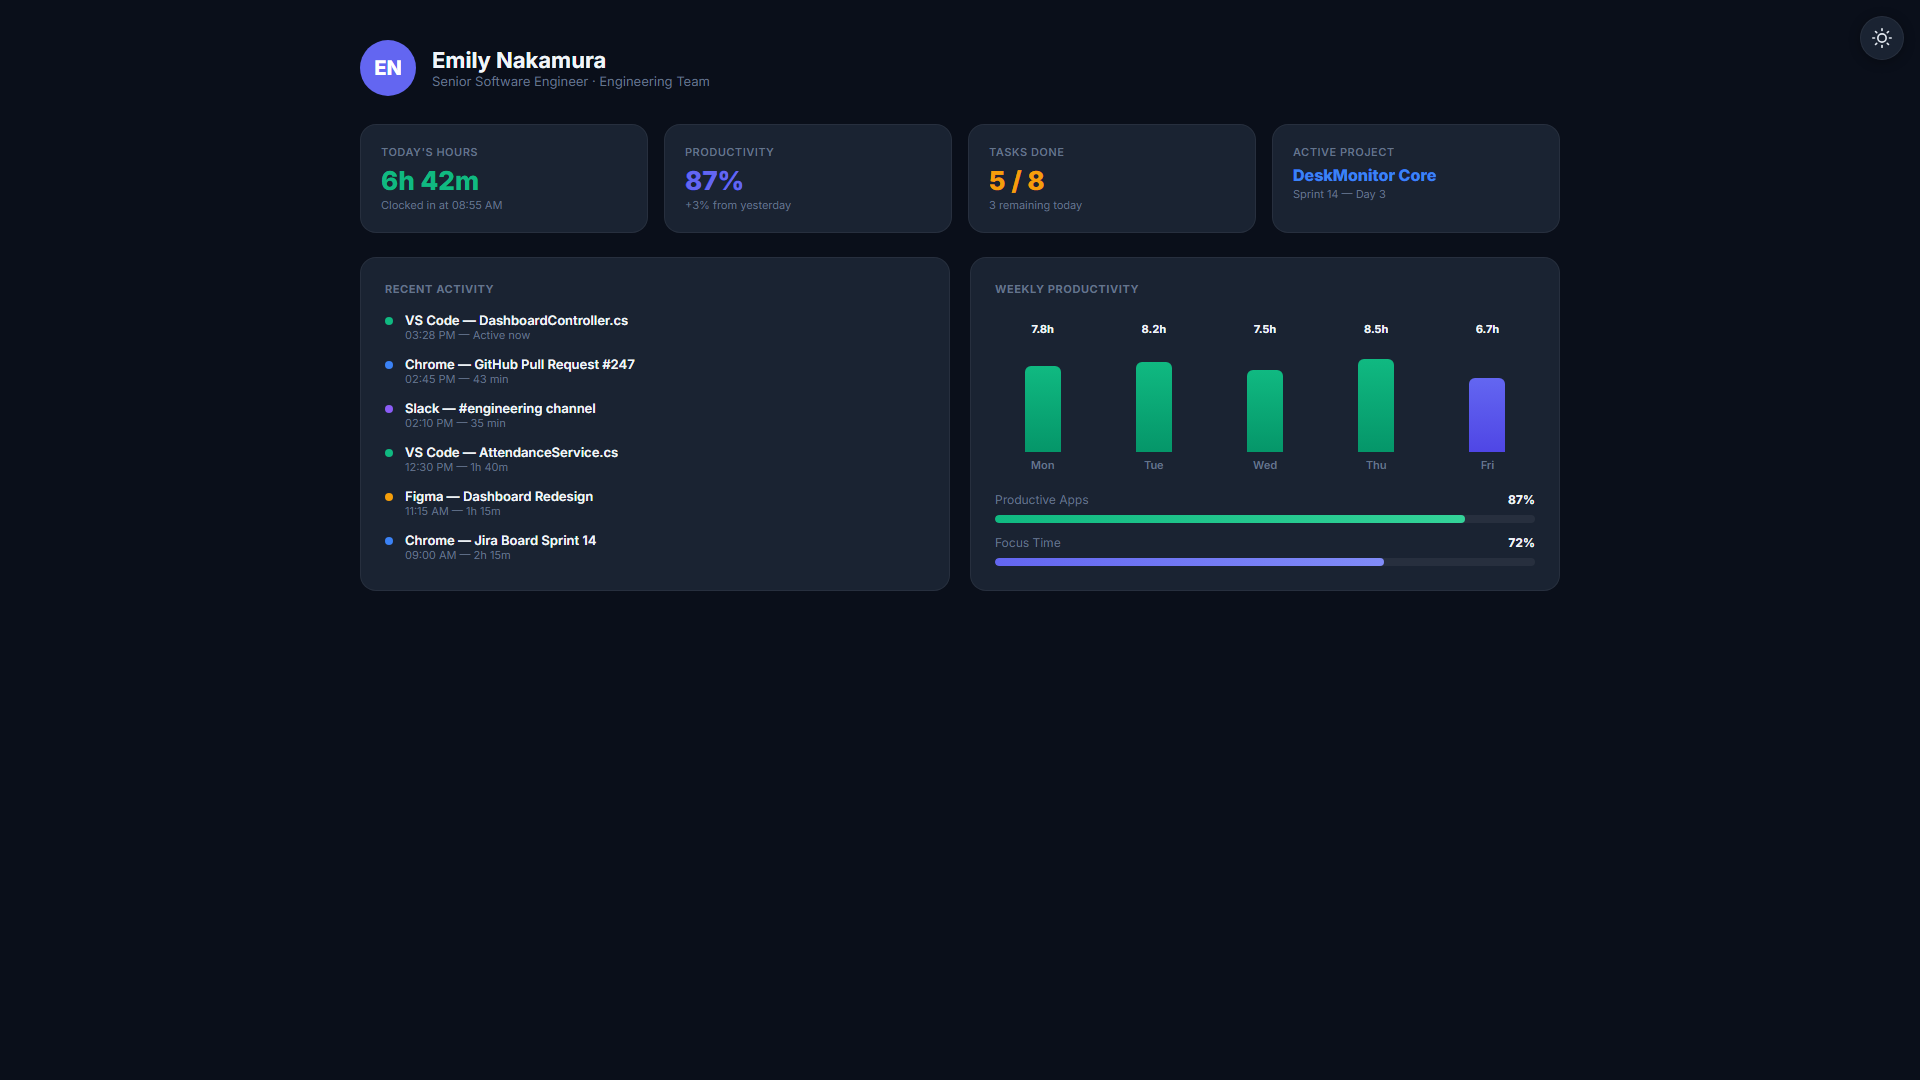Click the Productive Apps label

pos(1041,500)
